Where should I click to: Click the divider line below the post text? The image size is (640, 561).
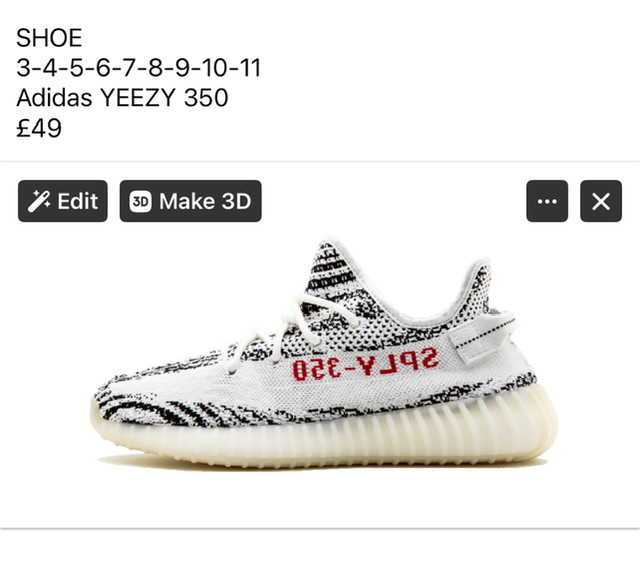click(x=320, y=161)
